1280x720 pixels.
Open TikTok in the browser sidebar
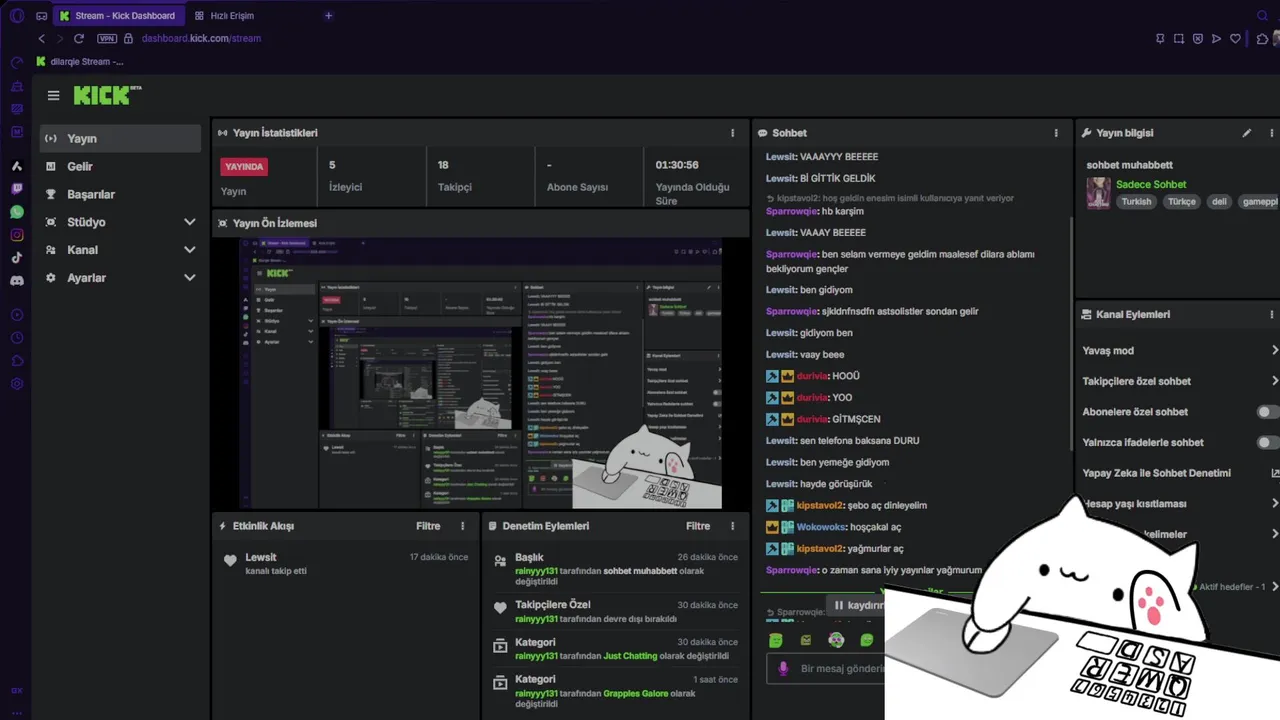click(x=17, y=258)
